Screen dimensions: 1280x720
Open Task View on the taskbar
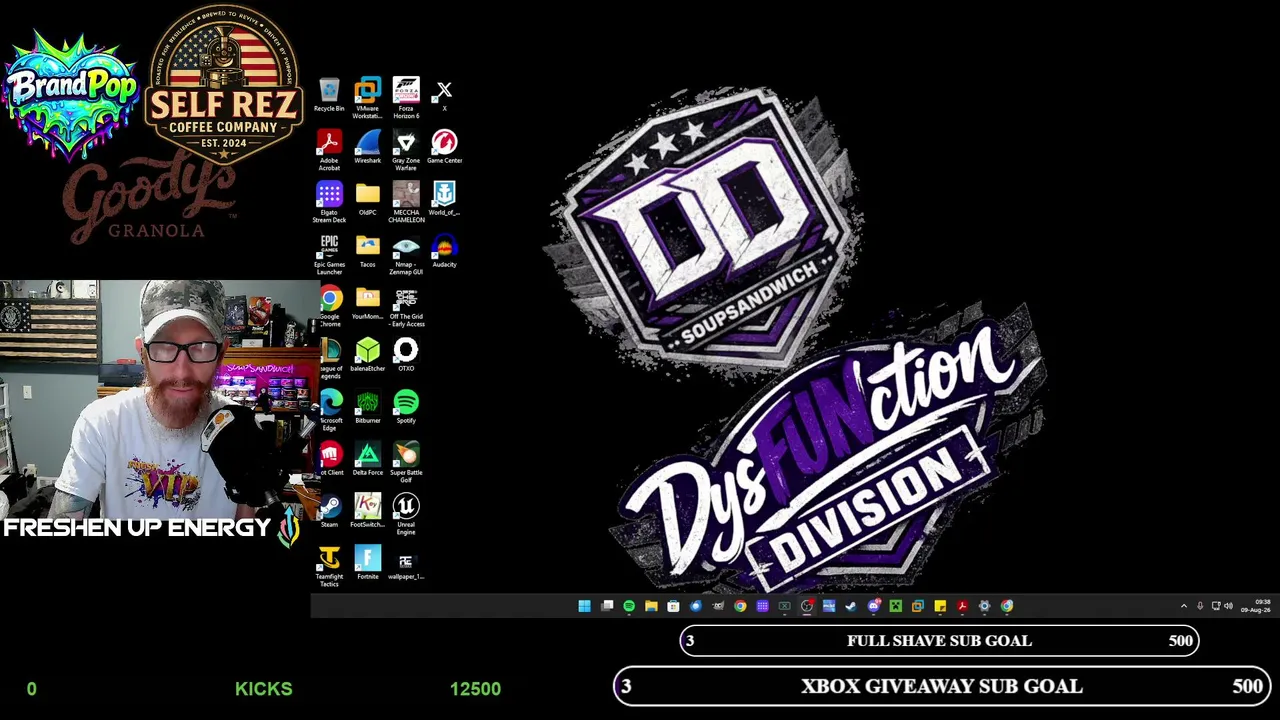pos(607,606)
